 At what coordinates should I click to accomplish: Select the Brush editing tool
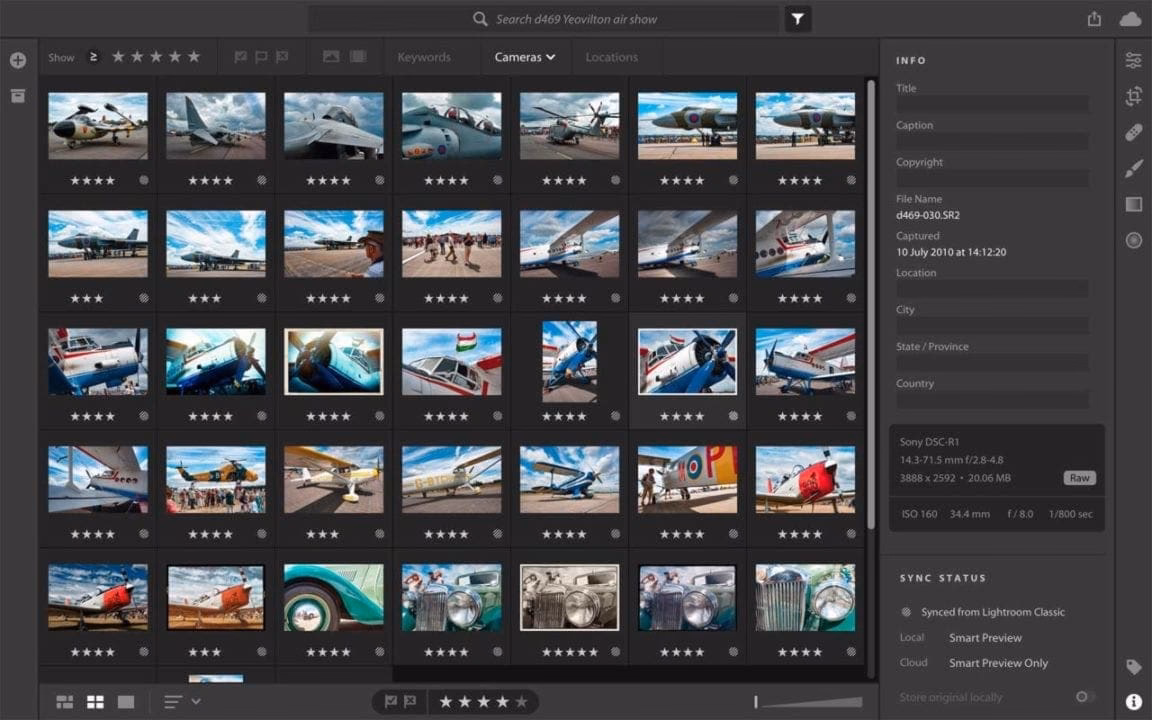(x=1134, y=168)
